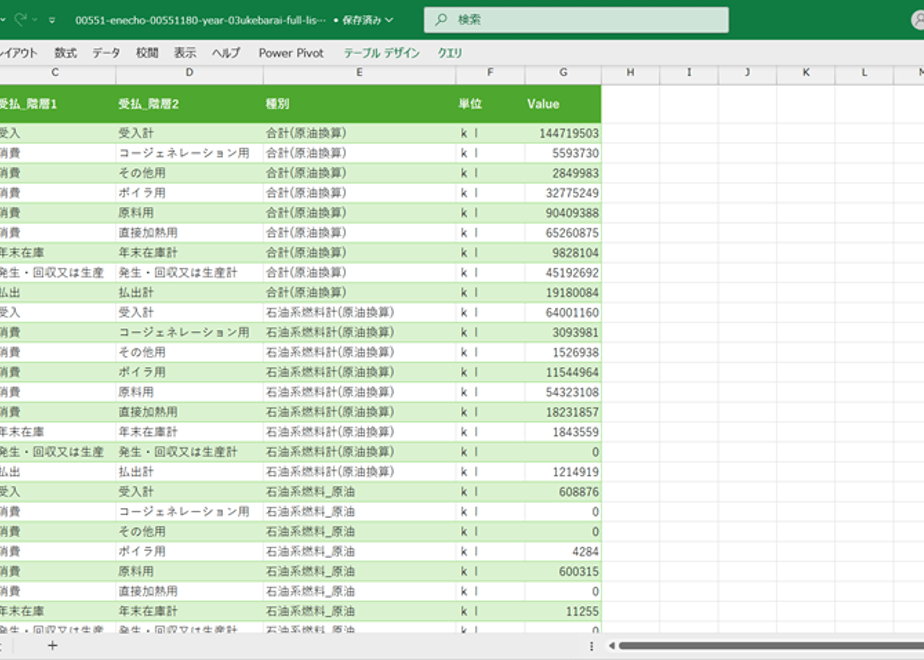Click 年末在庫計 in the 9828104 row
The image size is (924, 660).
tap(148, 253)
